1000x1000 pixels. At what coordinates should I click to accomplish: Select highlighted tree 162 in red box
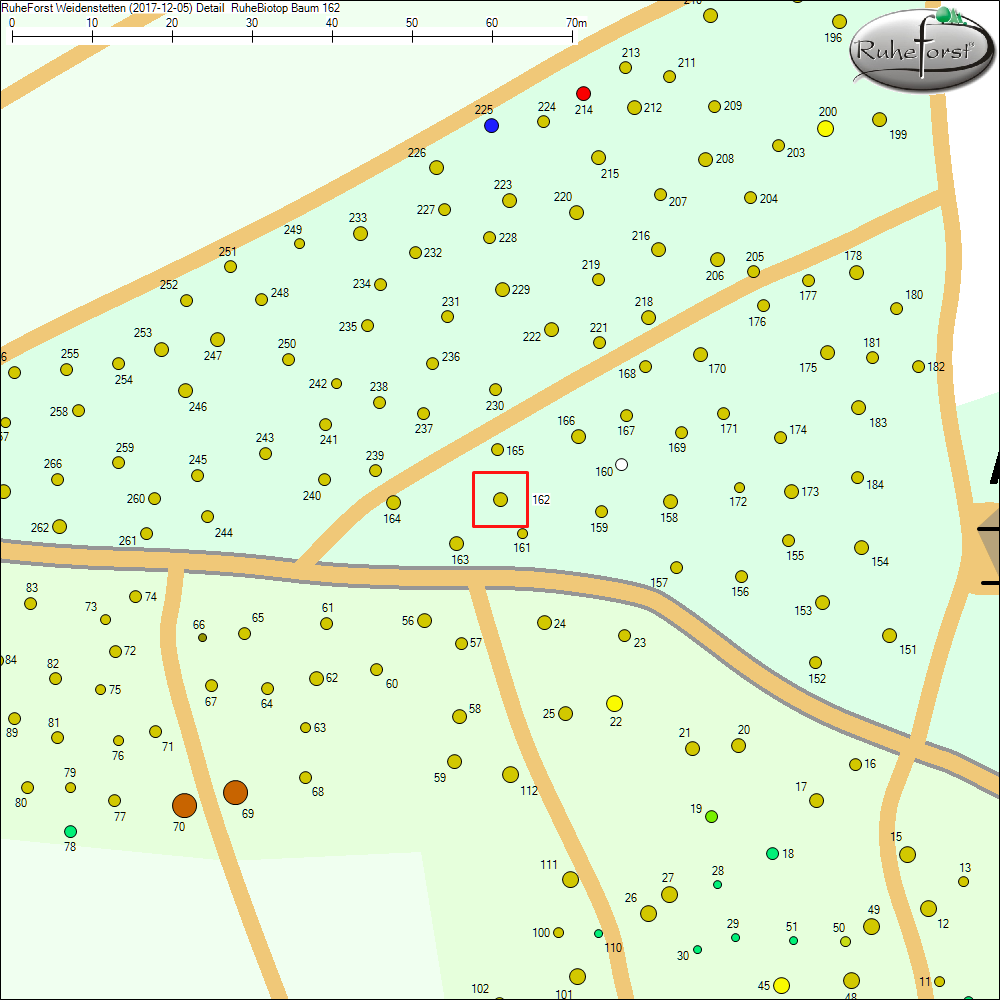501,499
